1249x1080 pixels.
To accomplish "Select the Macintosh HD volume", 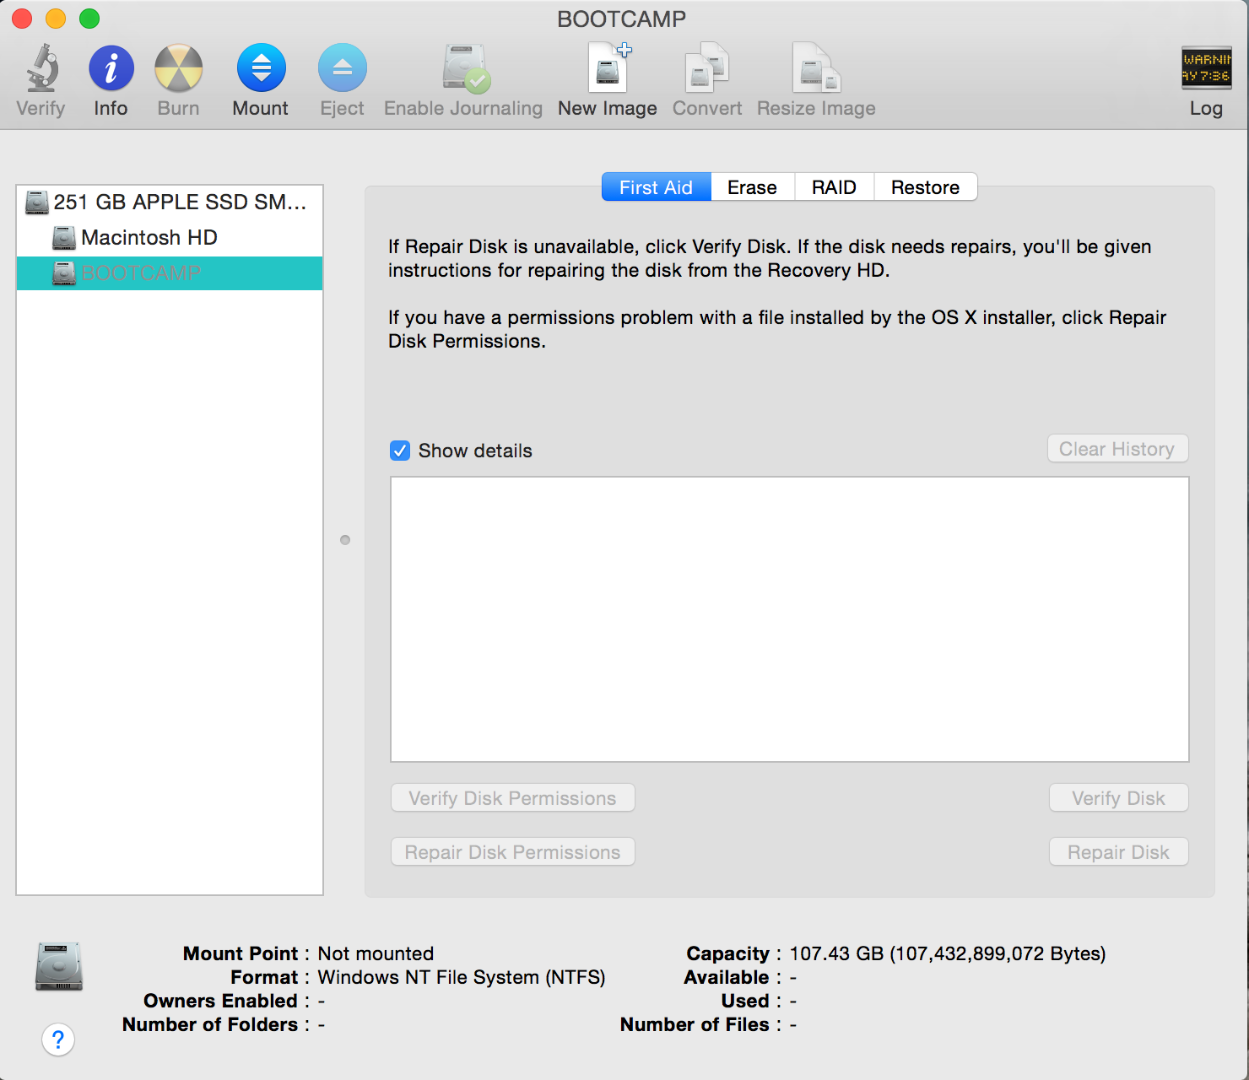I will [169, 238].
